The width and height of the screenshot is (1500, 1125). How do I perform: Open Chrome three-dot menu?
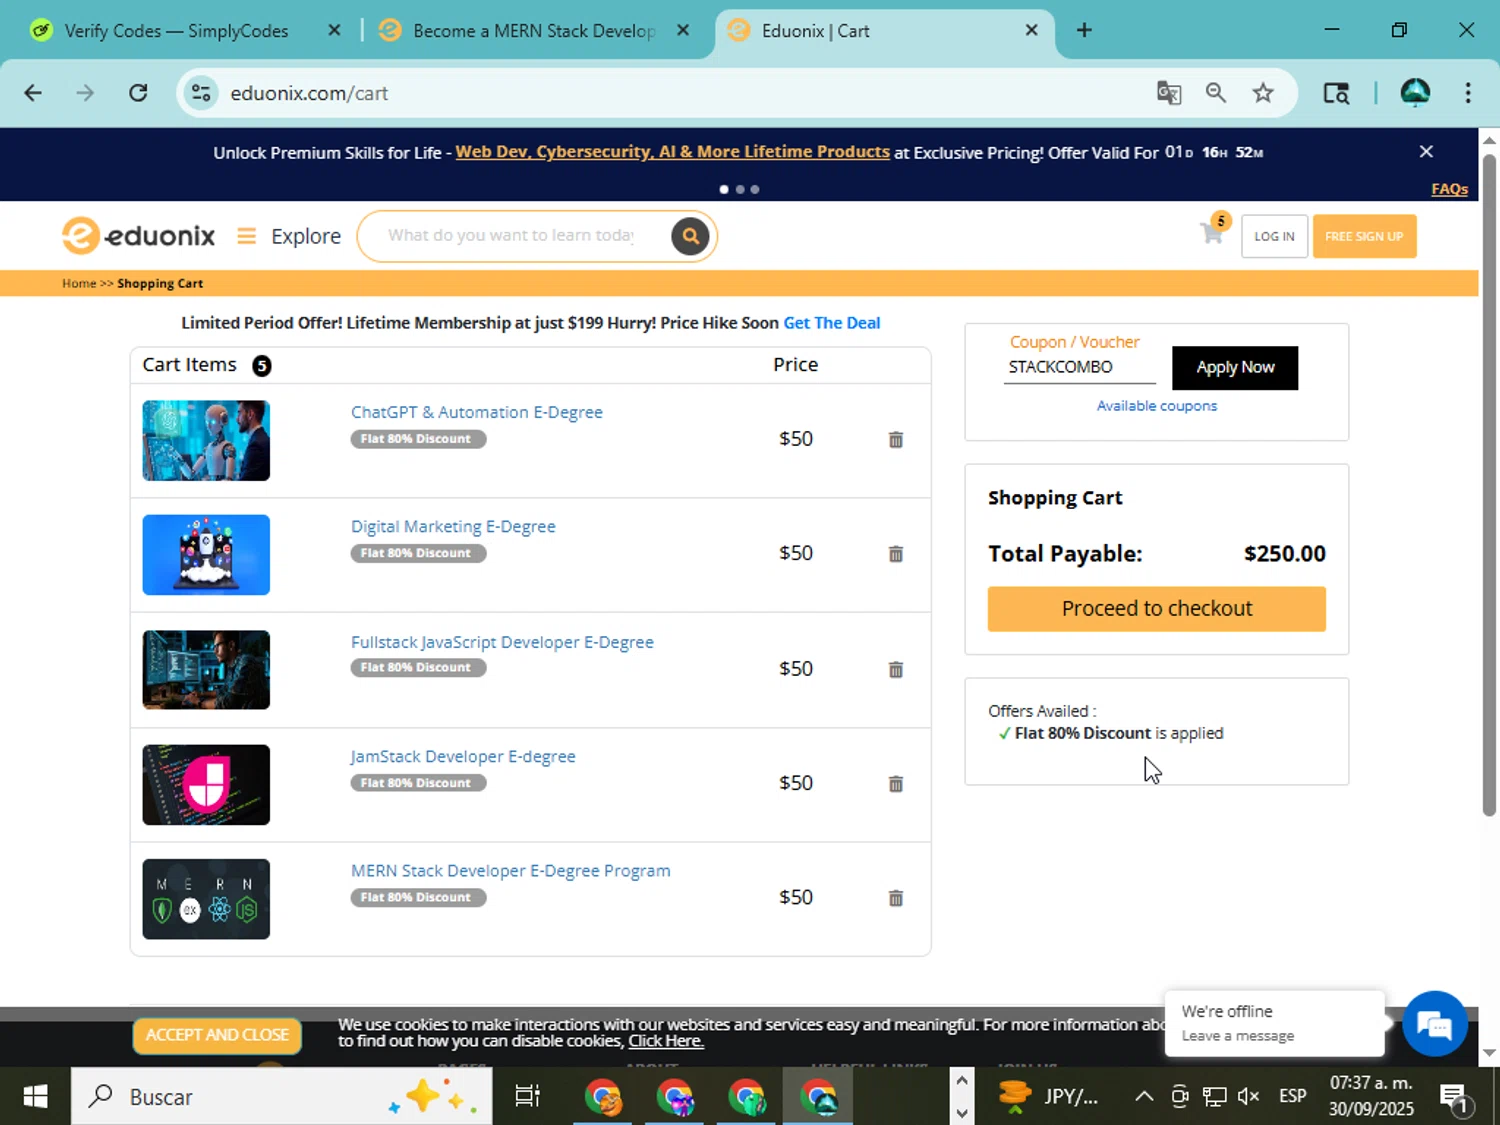(1468, 93)
